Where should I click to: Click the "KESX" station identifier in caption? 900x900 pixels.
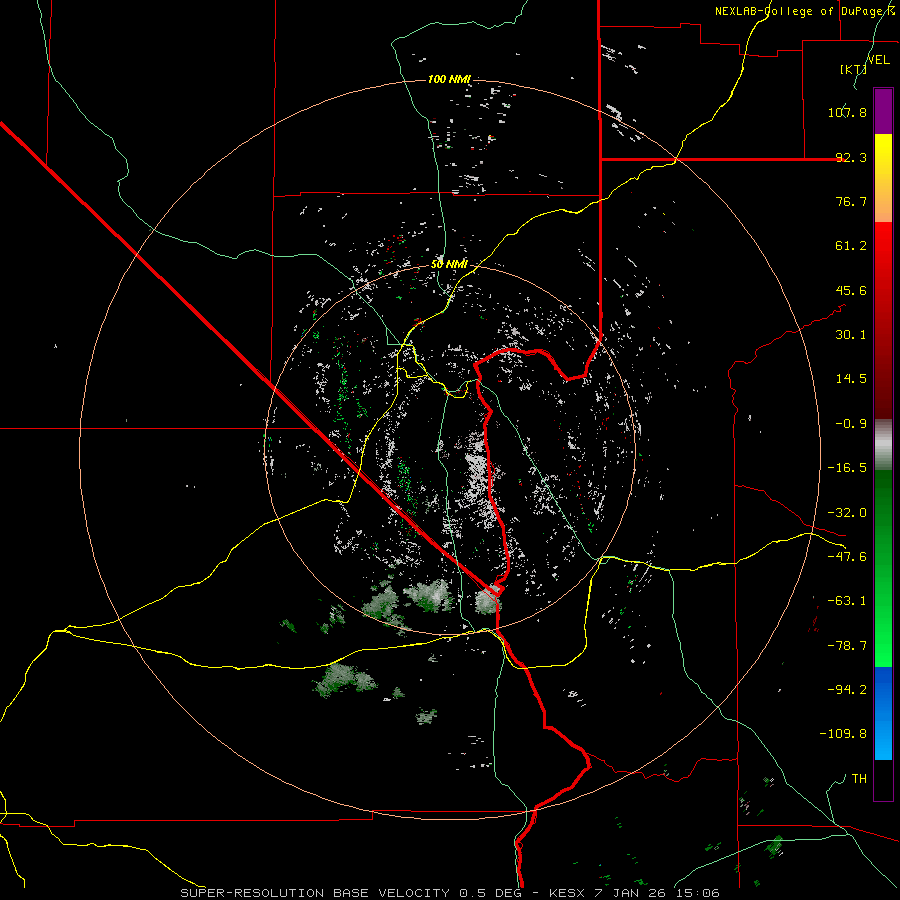(568, 893)
